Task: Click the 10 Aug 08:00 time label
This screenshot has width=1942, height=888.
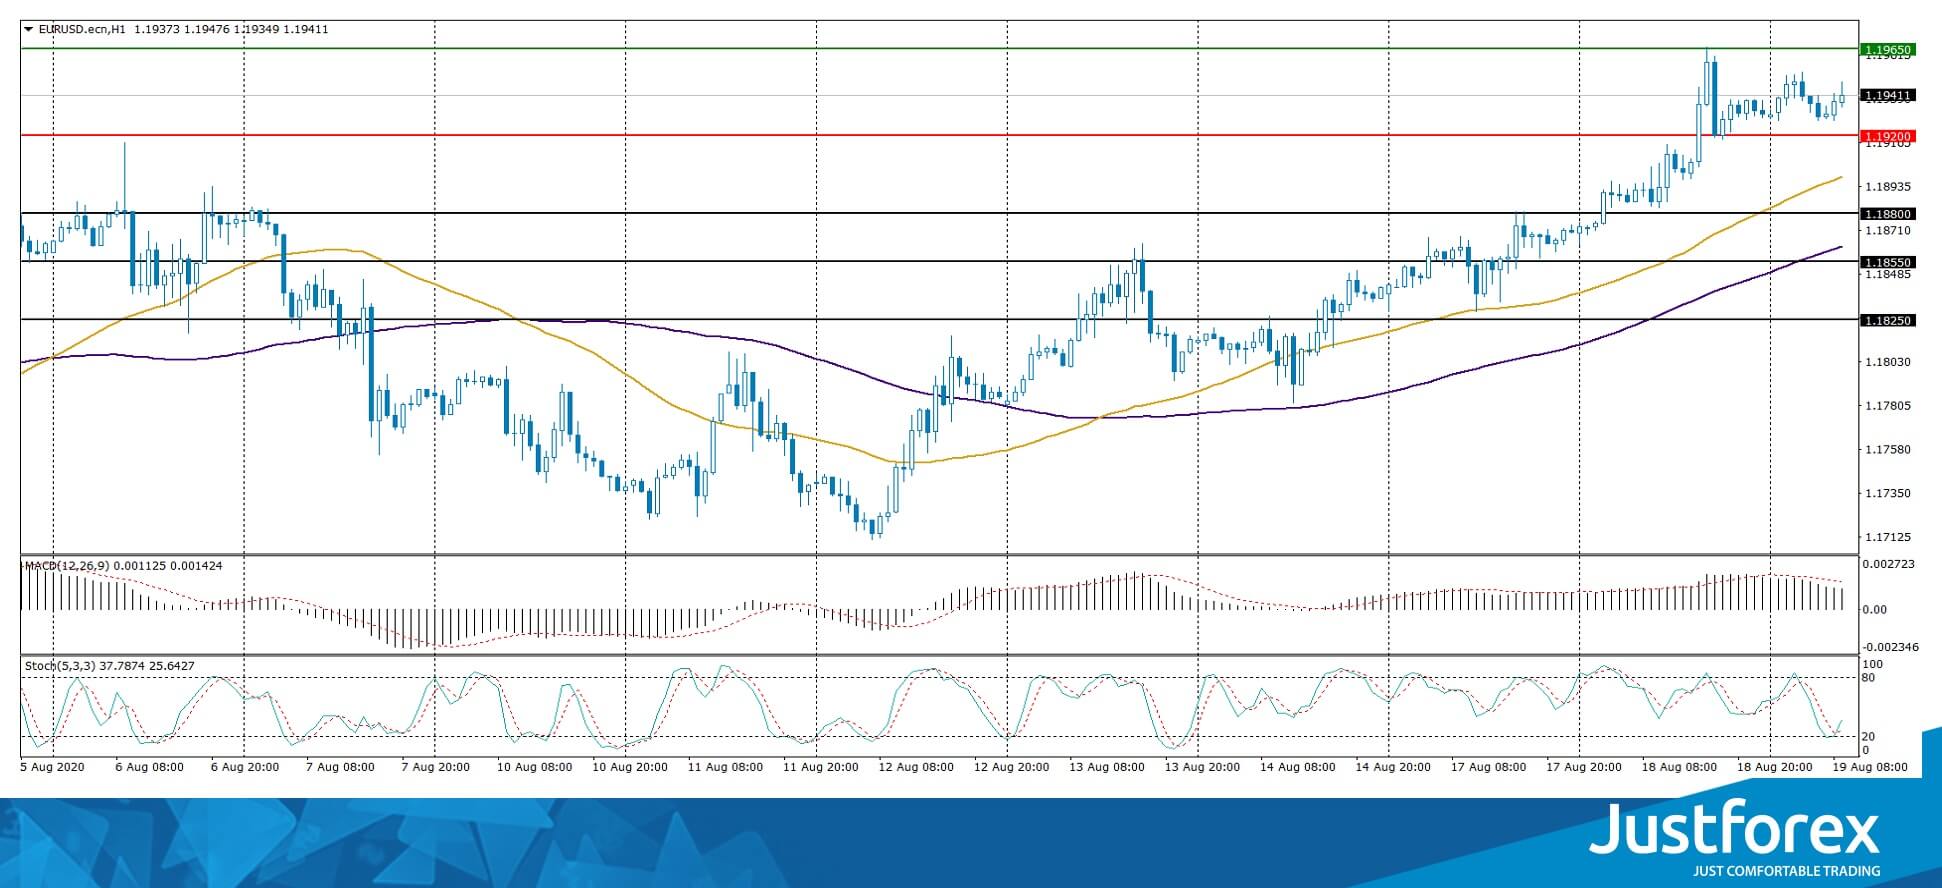Action: (535, 768)
